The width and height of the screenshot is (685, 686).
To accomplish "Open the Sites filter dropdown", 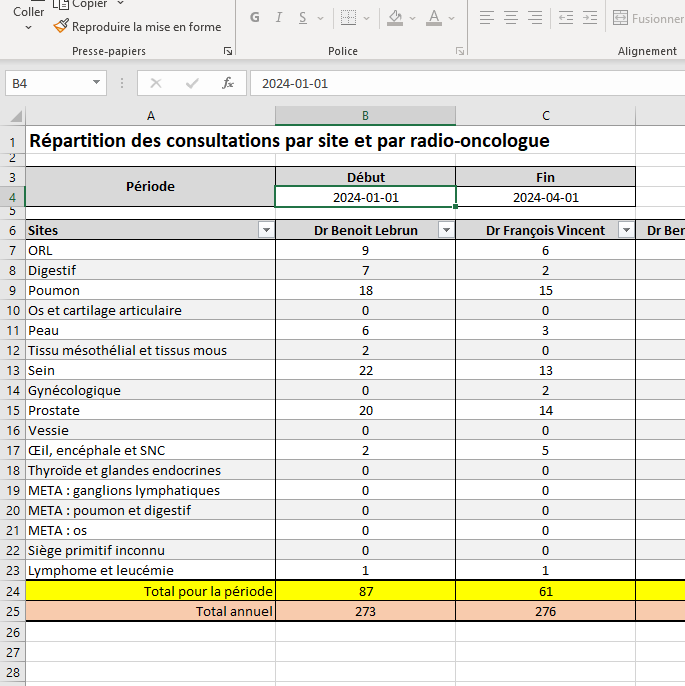I will click(x=266, y=230).
